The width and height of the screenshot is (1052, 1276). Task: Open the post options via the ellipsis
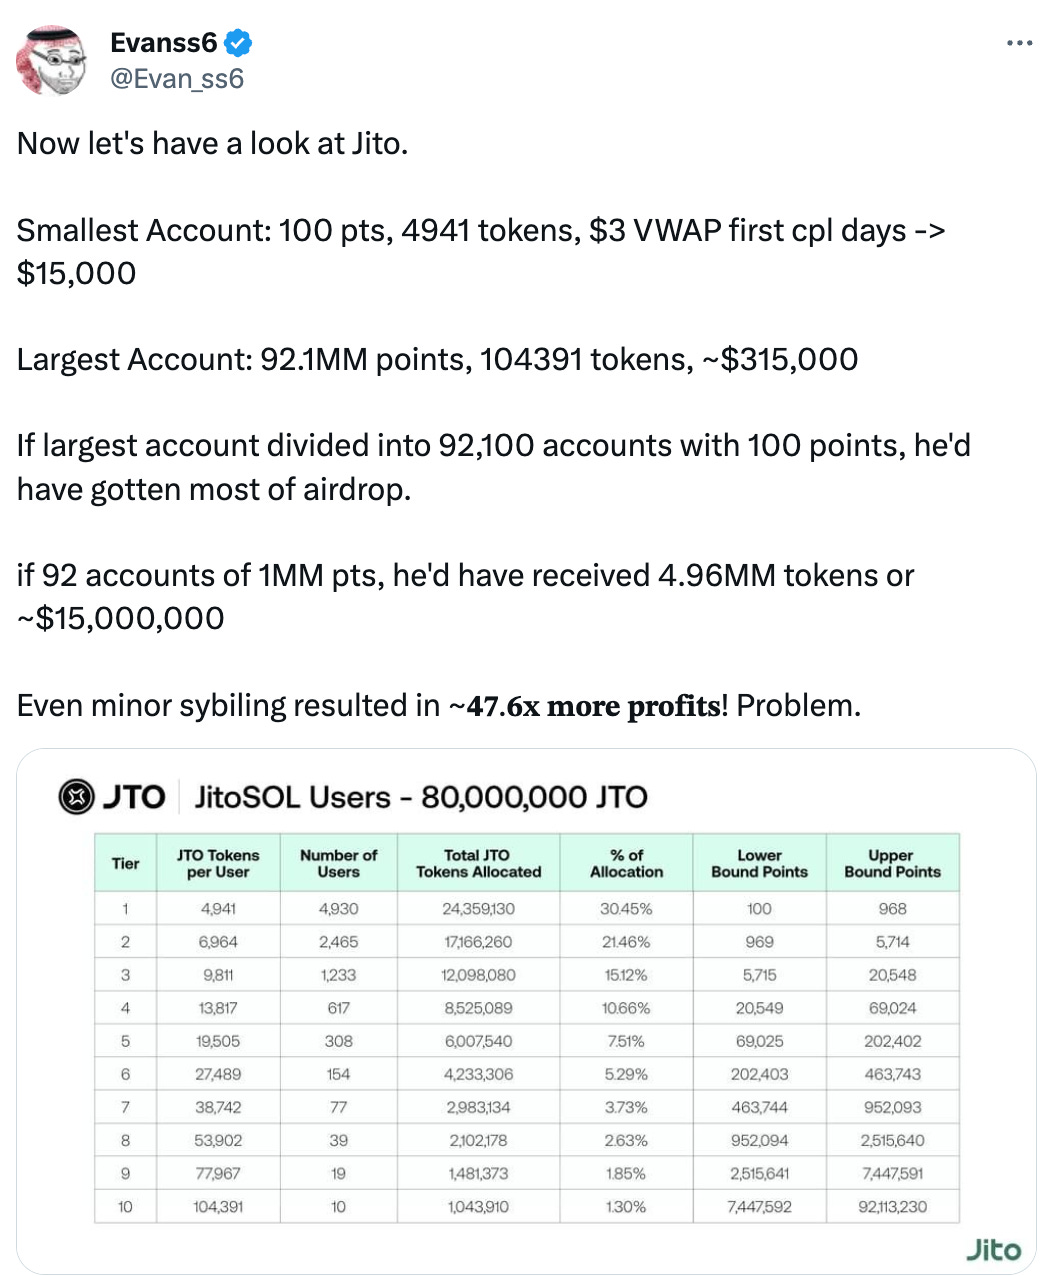pyautogui.click(x=1020, y=42)
